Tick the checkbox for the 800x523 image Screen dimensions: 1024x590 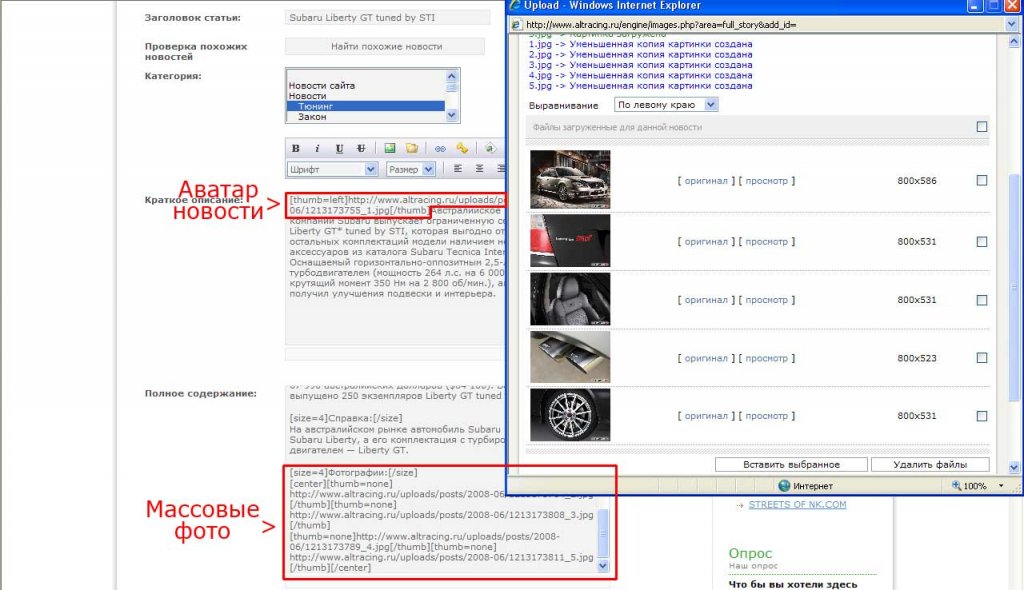982,358
